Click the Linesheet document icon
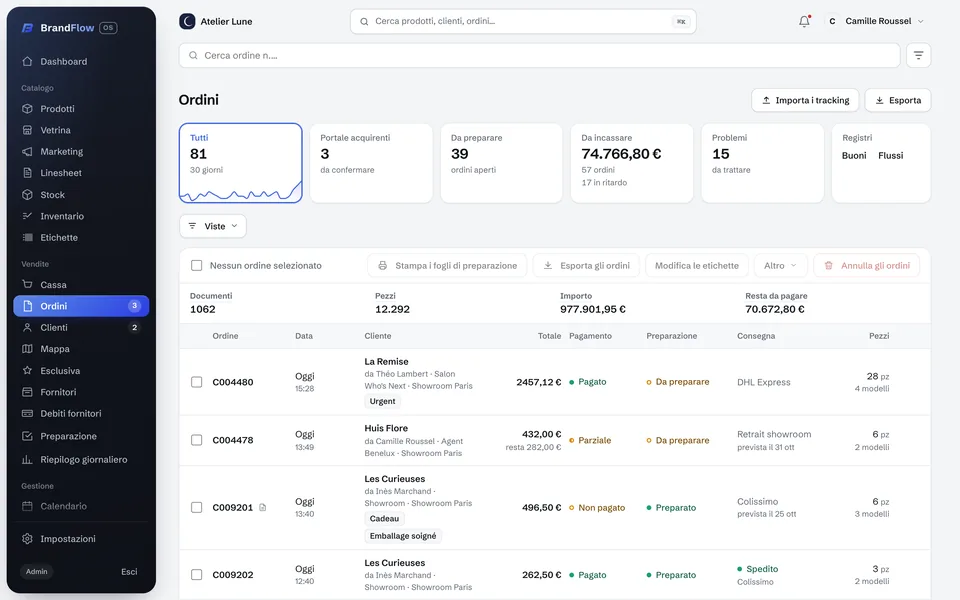The width and height of the screenshot is (960, 600). 27,173
